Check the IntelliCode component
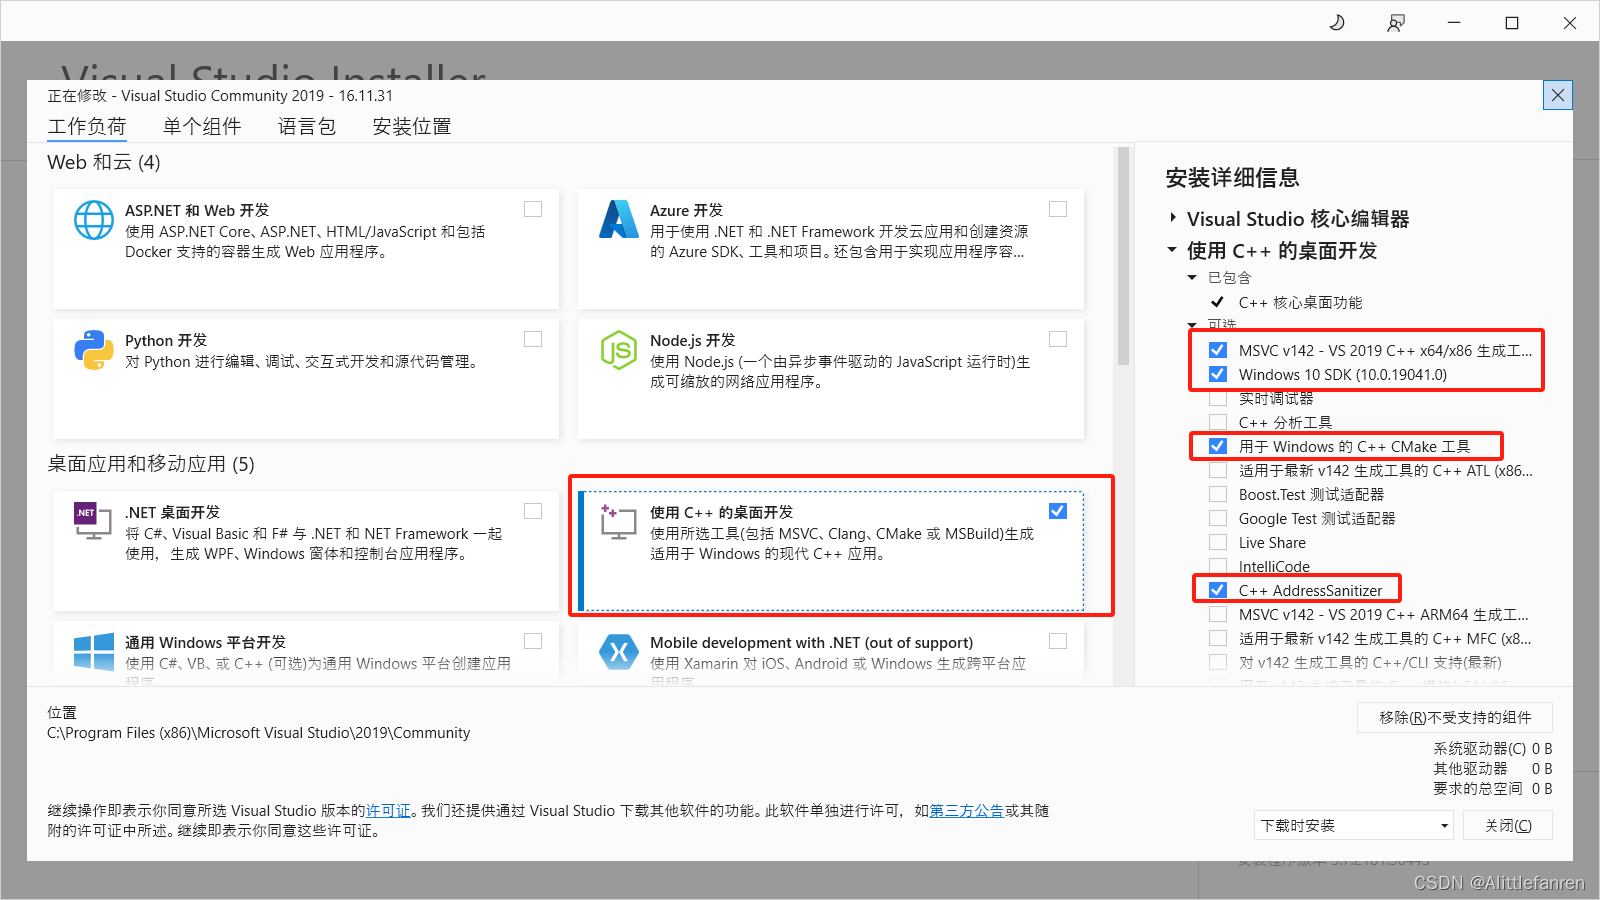This screenshot has height=900, width=1600. pyautogui.click(x=1218, y=566)
